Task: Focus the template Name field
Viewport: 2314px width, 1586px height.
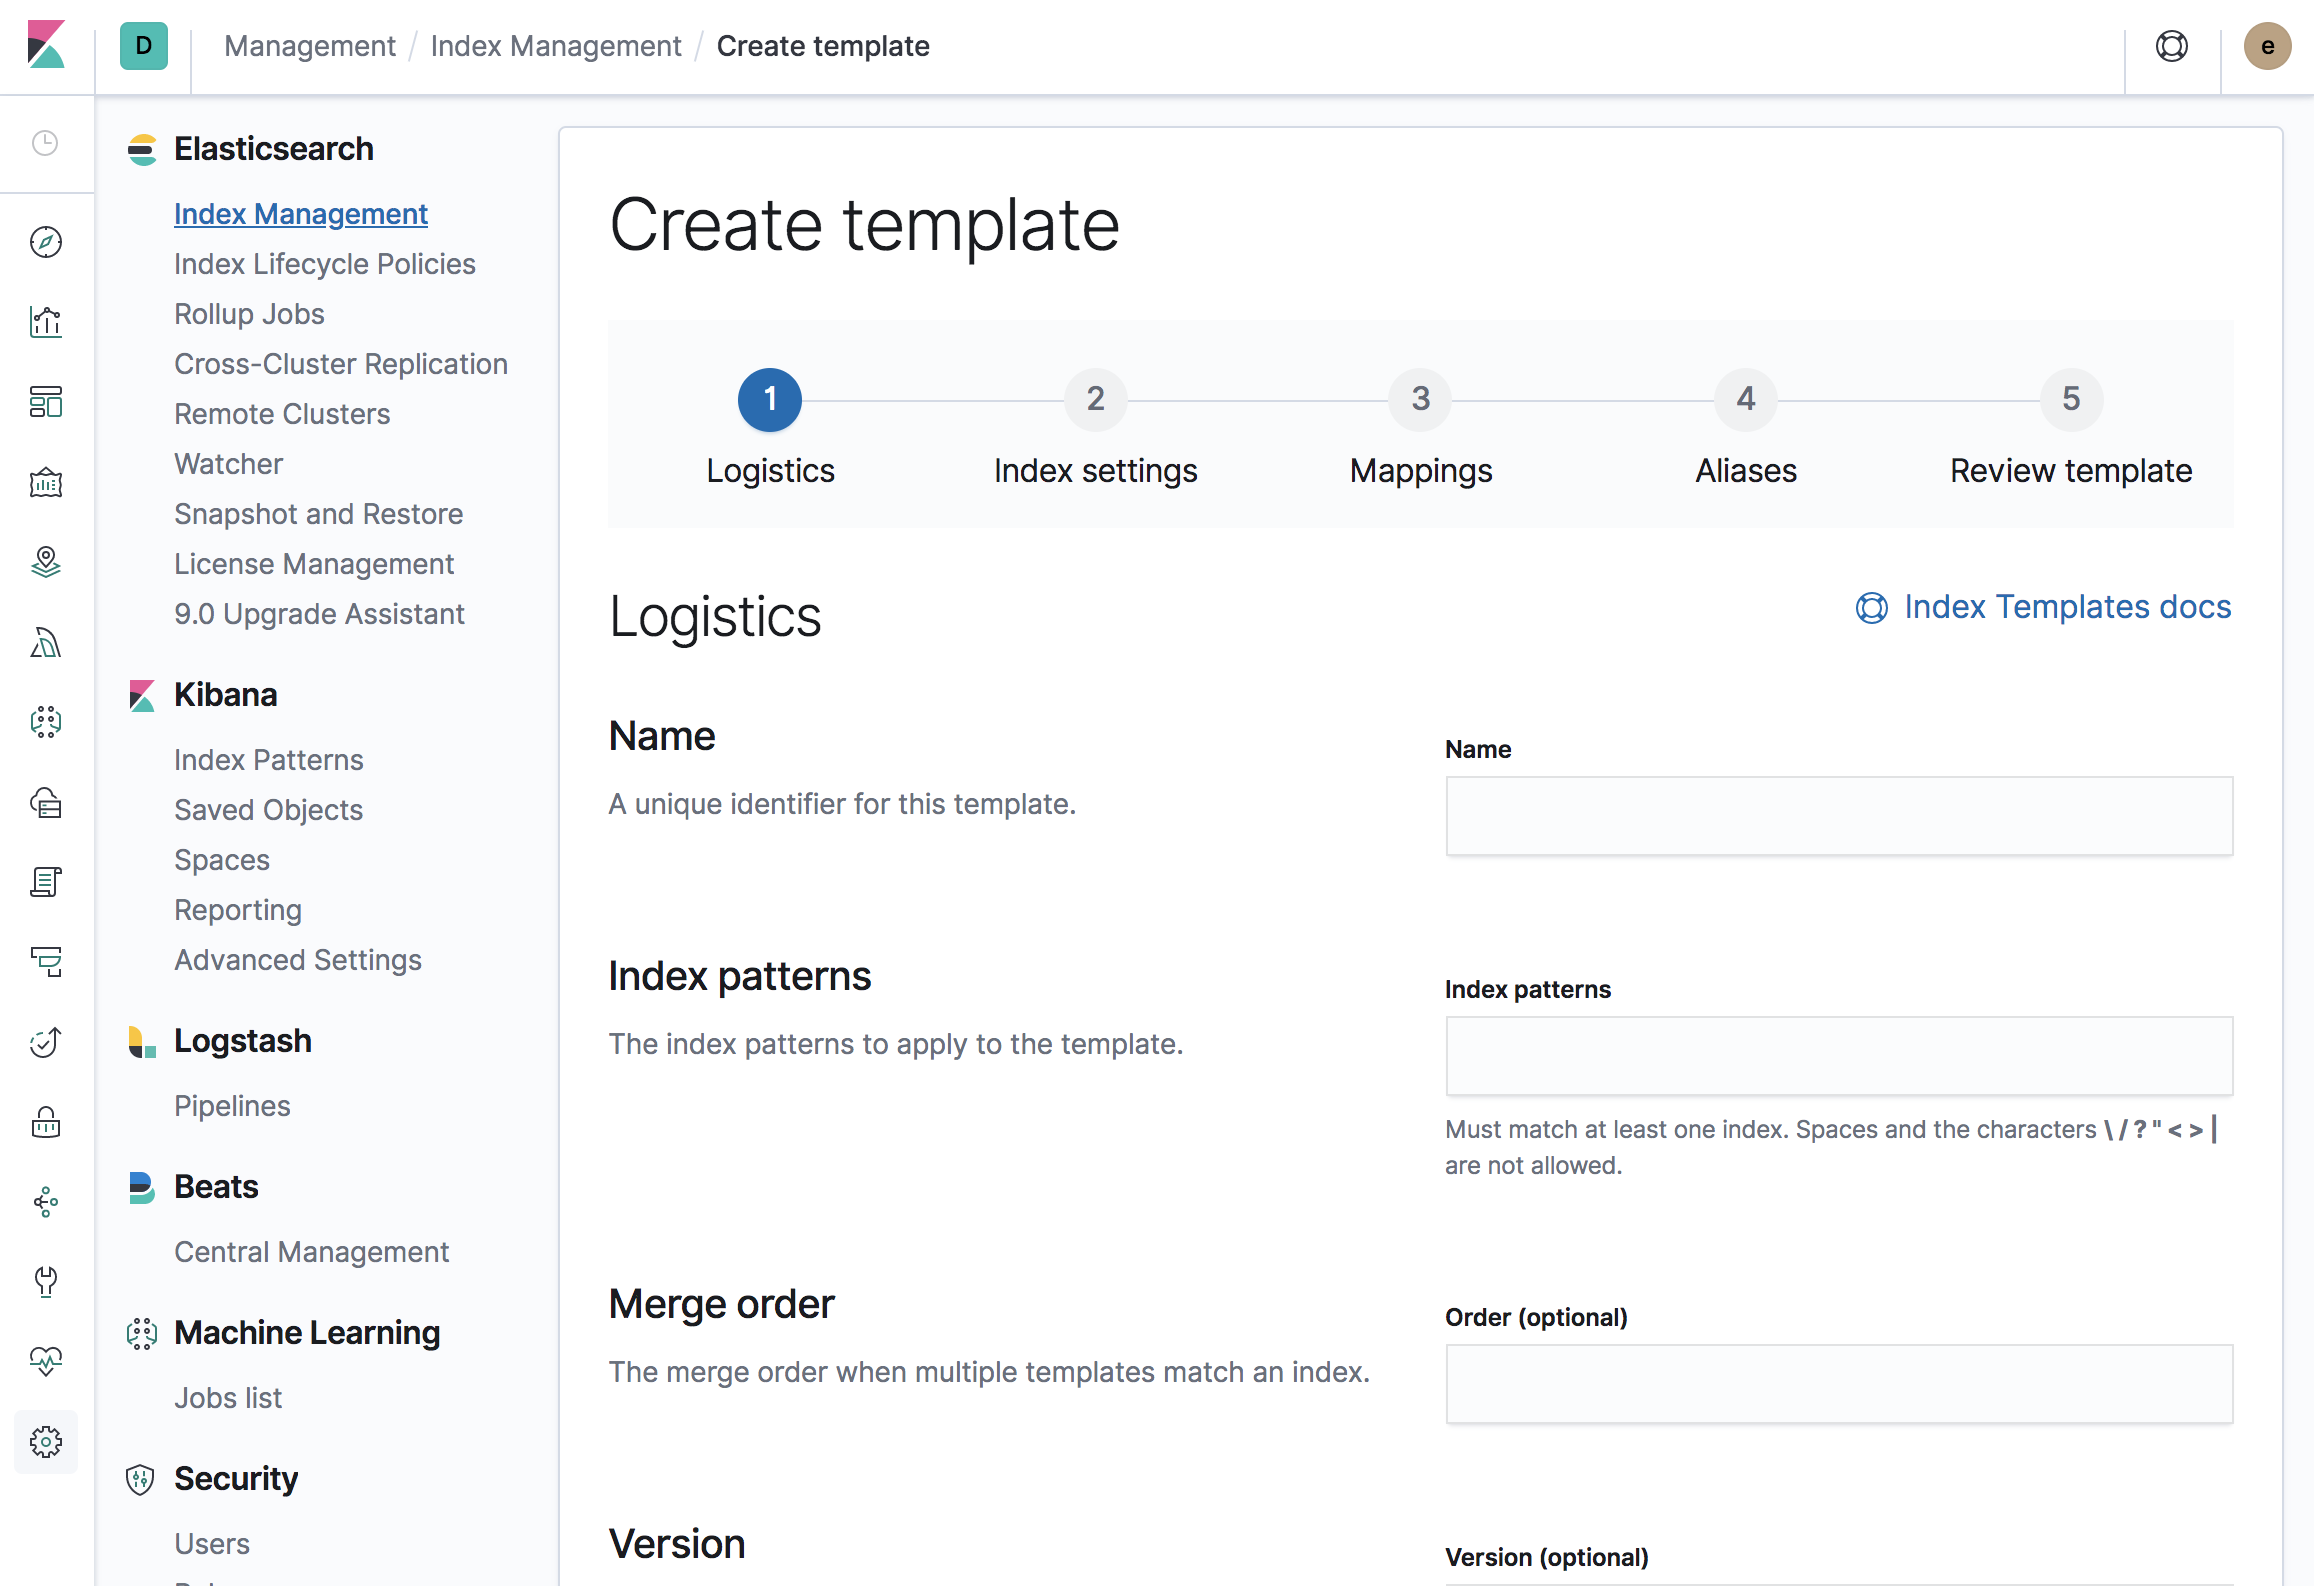Action: click(x=1838, y=816)
